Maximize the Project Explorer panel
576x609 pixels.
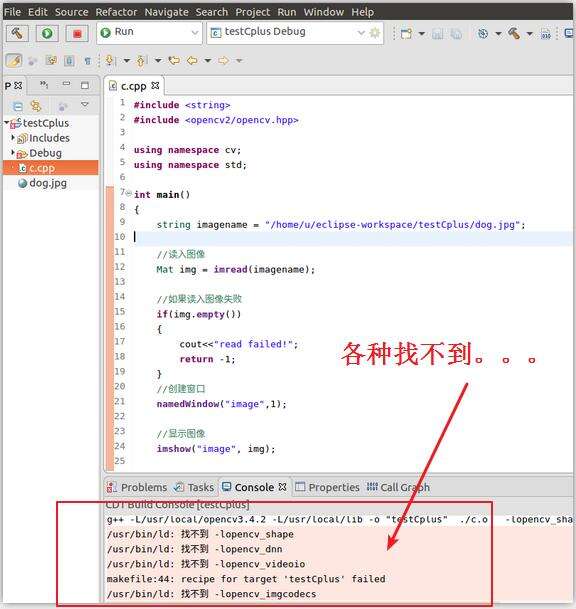(x=85, y=85)
